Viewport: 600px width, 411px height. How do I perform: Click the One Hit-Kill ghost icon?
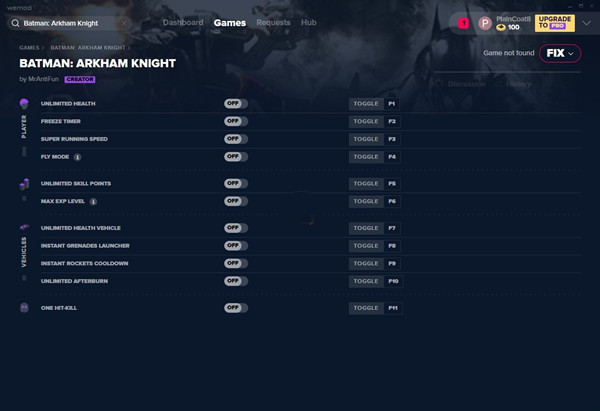(x=24, y=308)
